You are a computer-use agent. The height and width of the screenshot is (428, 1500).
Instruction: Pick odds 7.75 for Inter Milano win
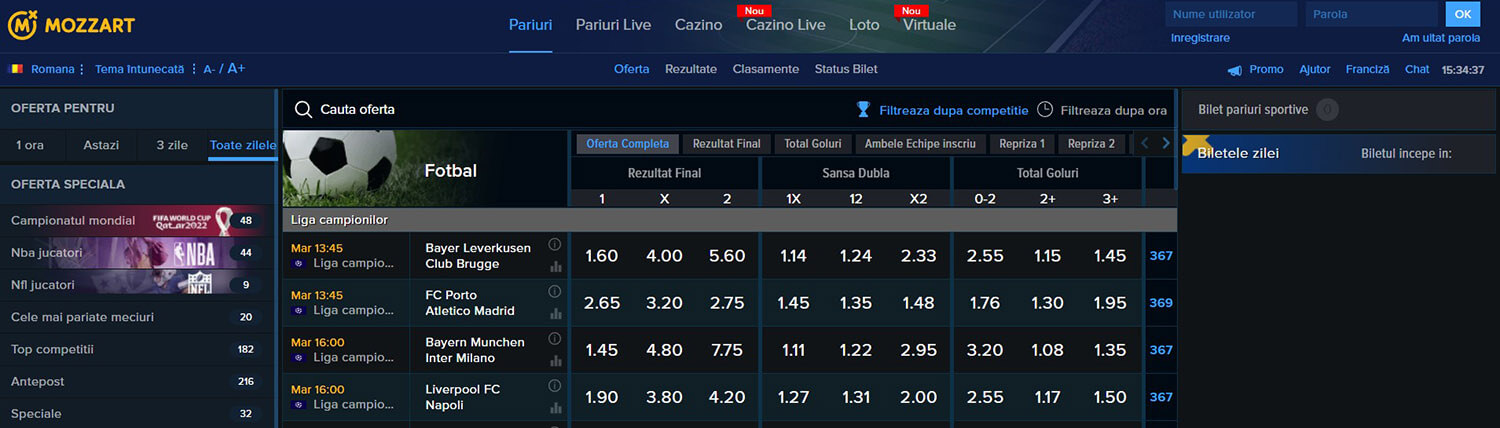[726, 350]
